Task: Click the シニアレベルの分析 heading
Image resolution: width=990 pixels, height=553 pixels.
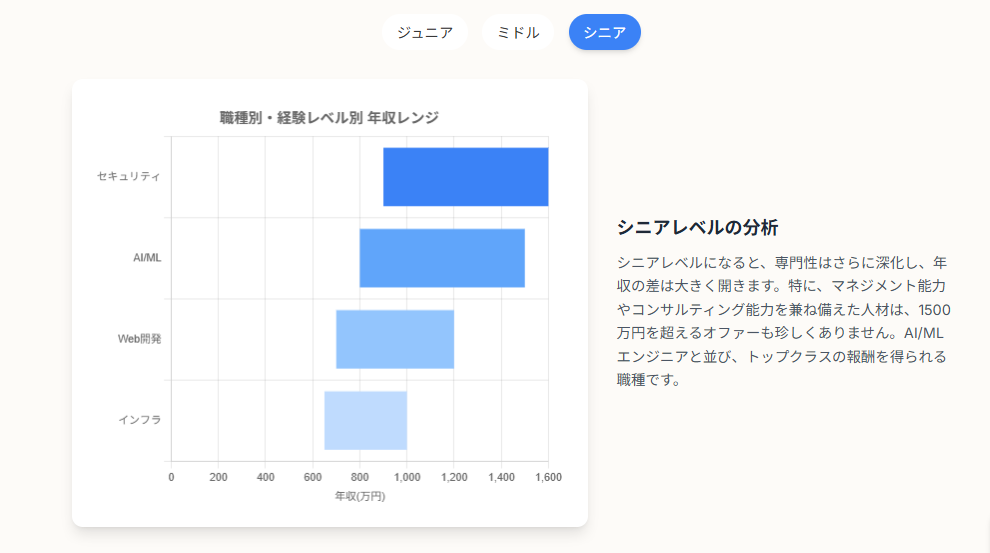Action: pyautogui.click(x=697, y=227)
